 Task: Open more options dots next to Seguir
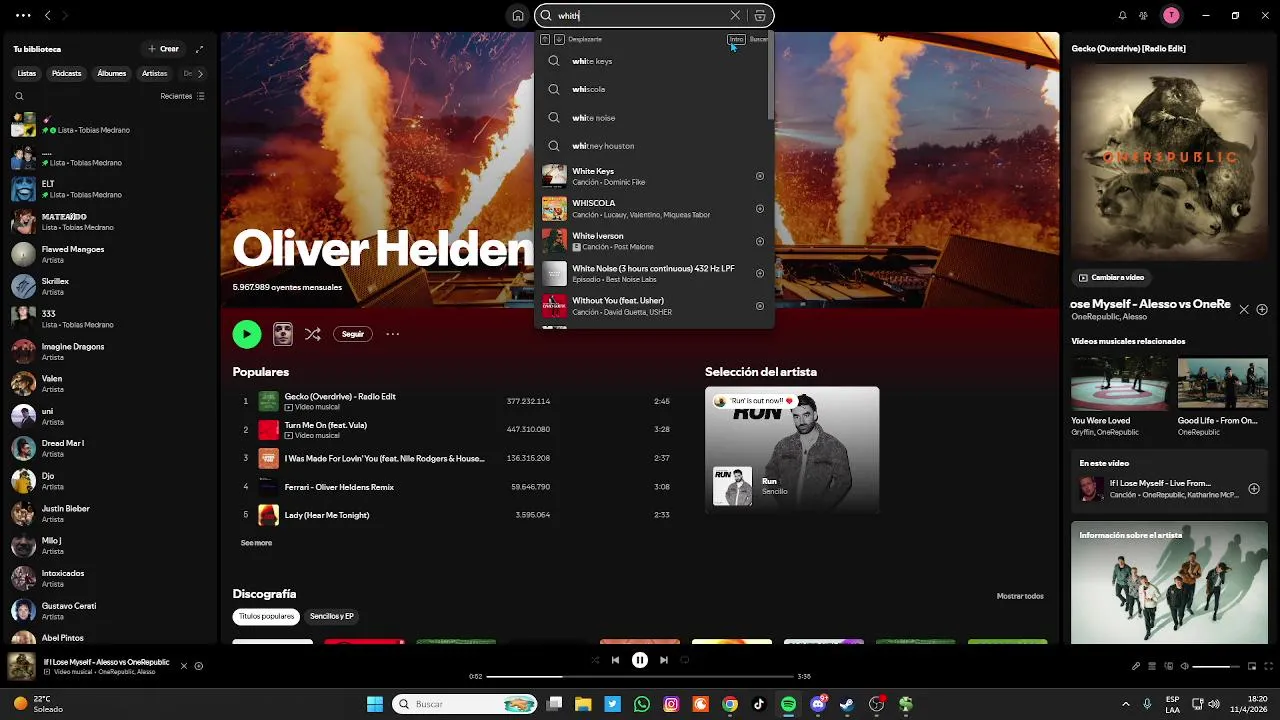coord(393,334)
